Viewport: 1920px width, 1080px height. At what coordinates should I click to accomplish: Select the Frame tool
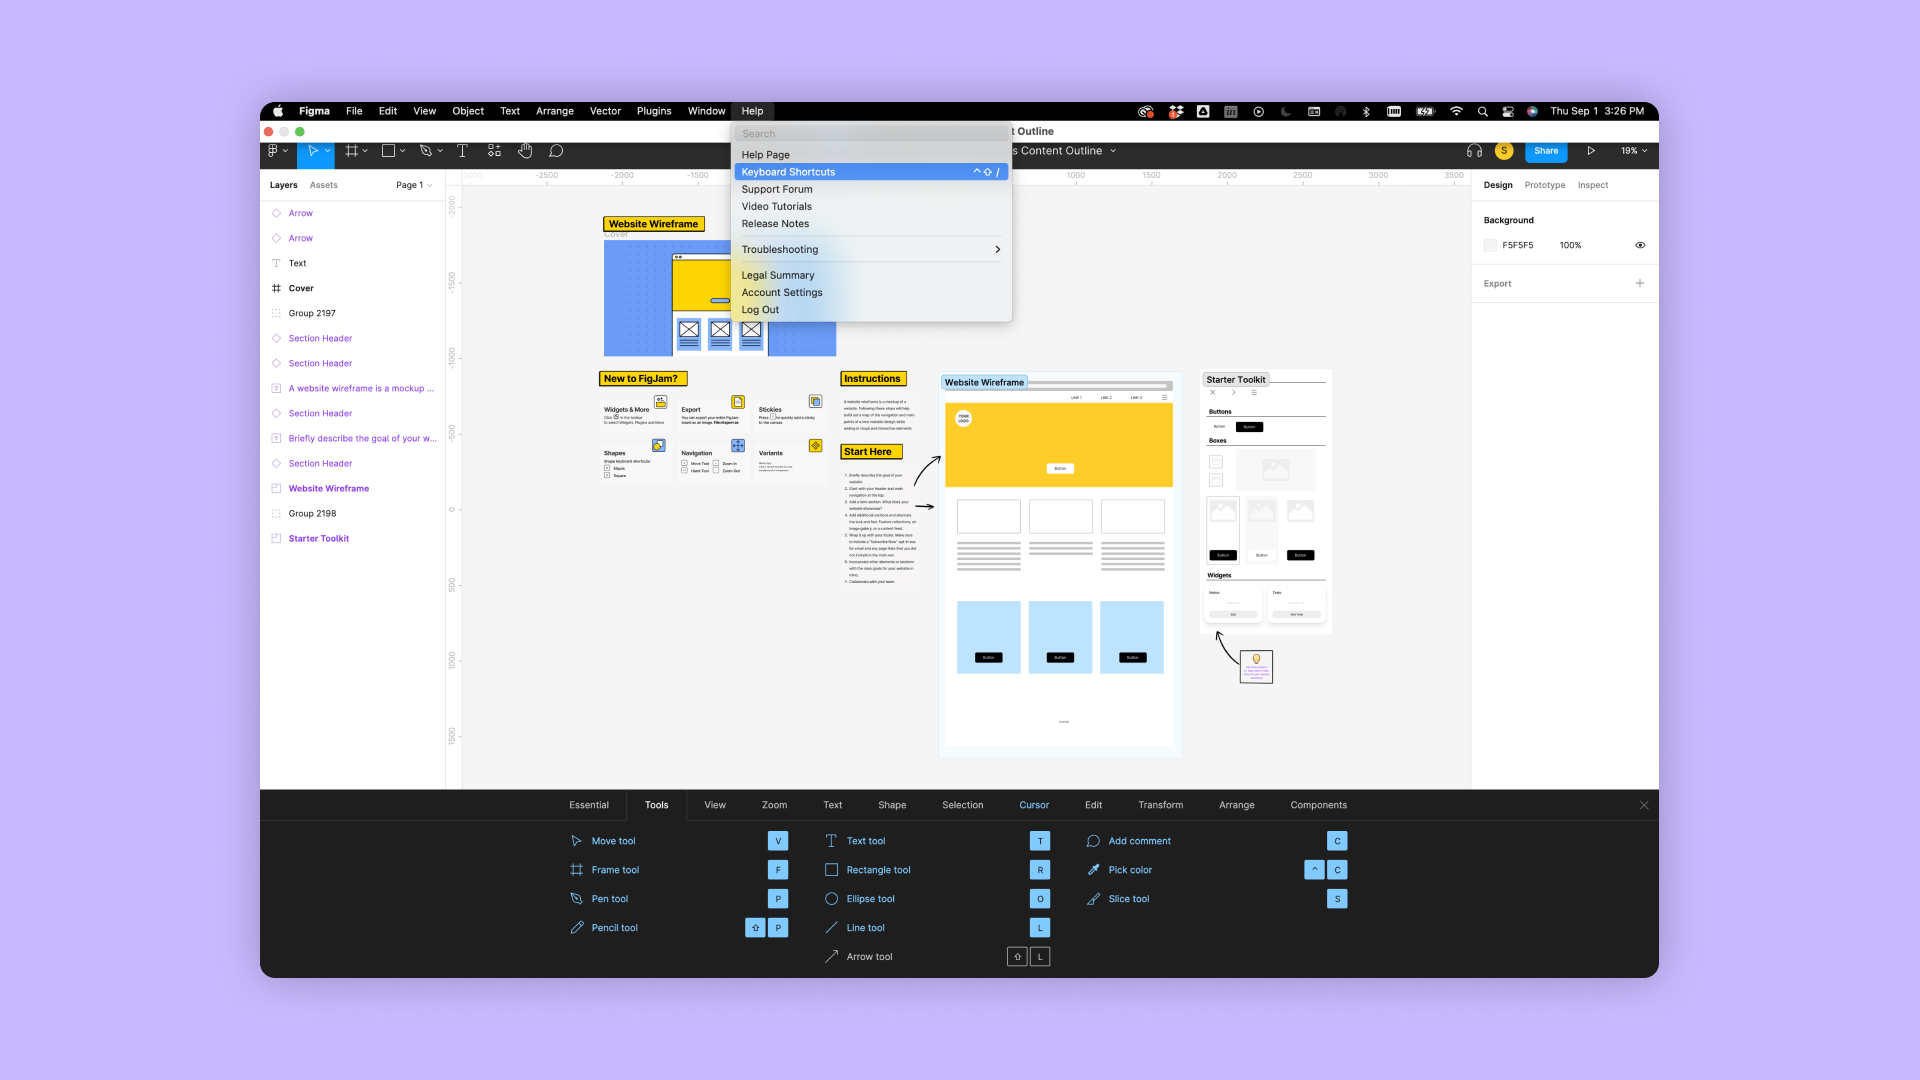coord(615,869)
